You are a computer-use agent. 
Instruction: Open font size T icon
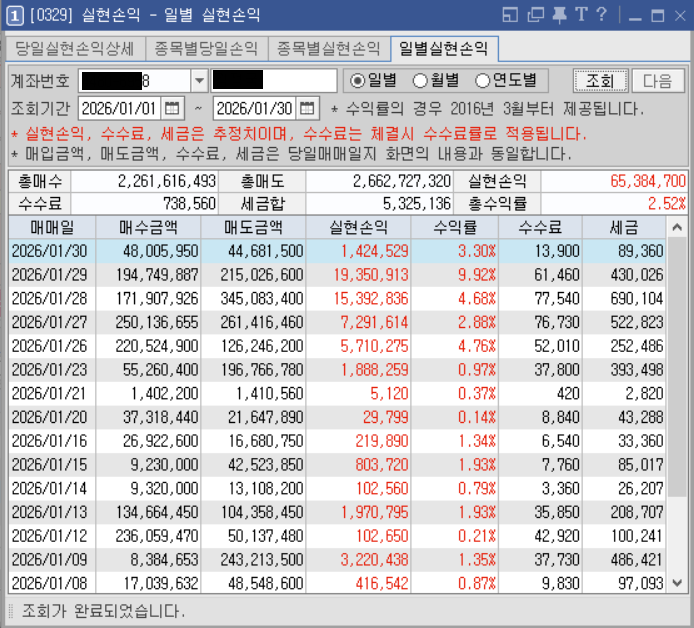pyautogui.click(x=581, y=15)
